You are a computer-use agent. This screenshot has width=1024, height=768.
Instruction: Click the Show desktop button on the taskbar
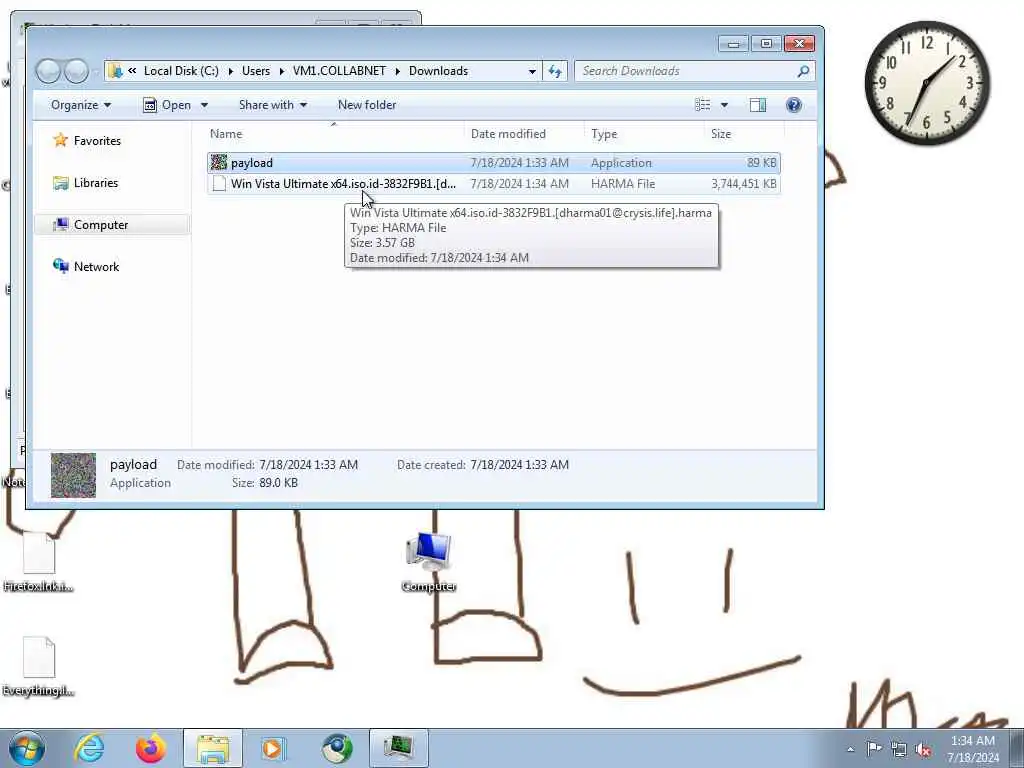coord(1017,748)
